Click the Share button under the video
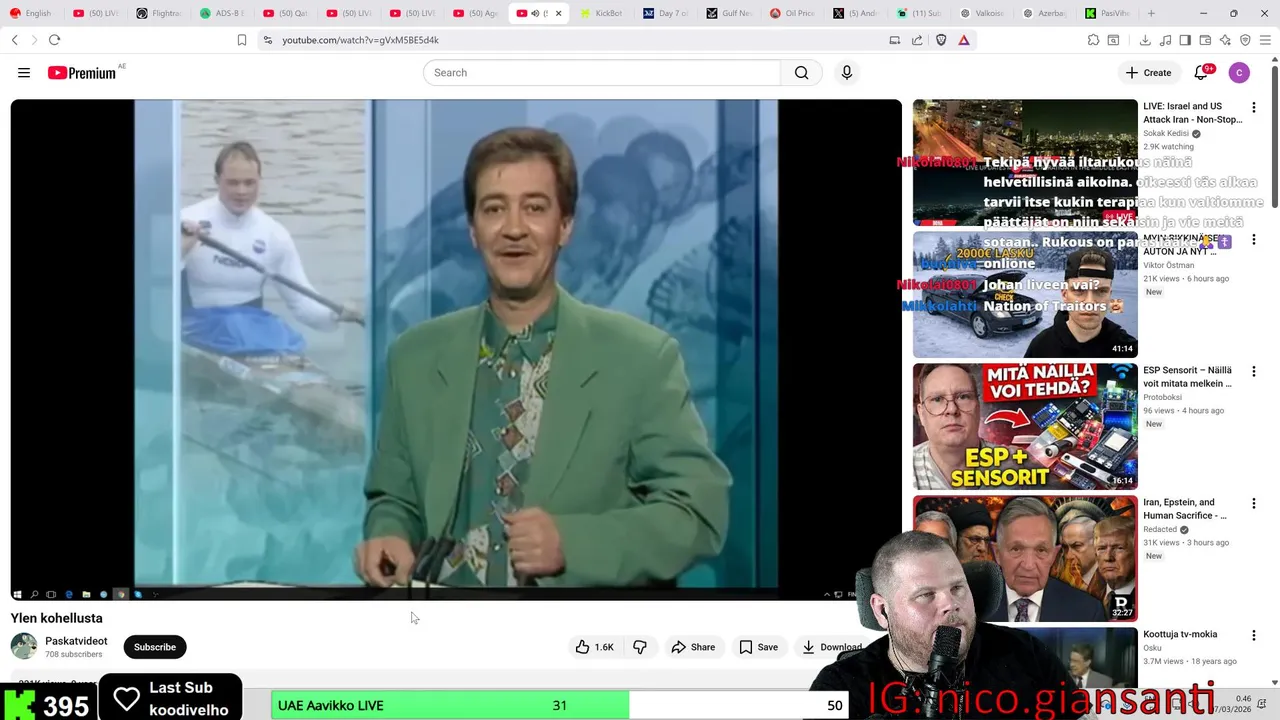Viewport: 1280px width, 720px height. [693, 647]
